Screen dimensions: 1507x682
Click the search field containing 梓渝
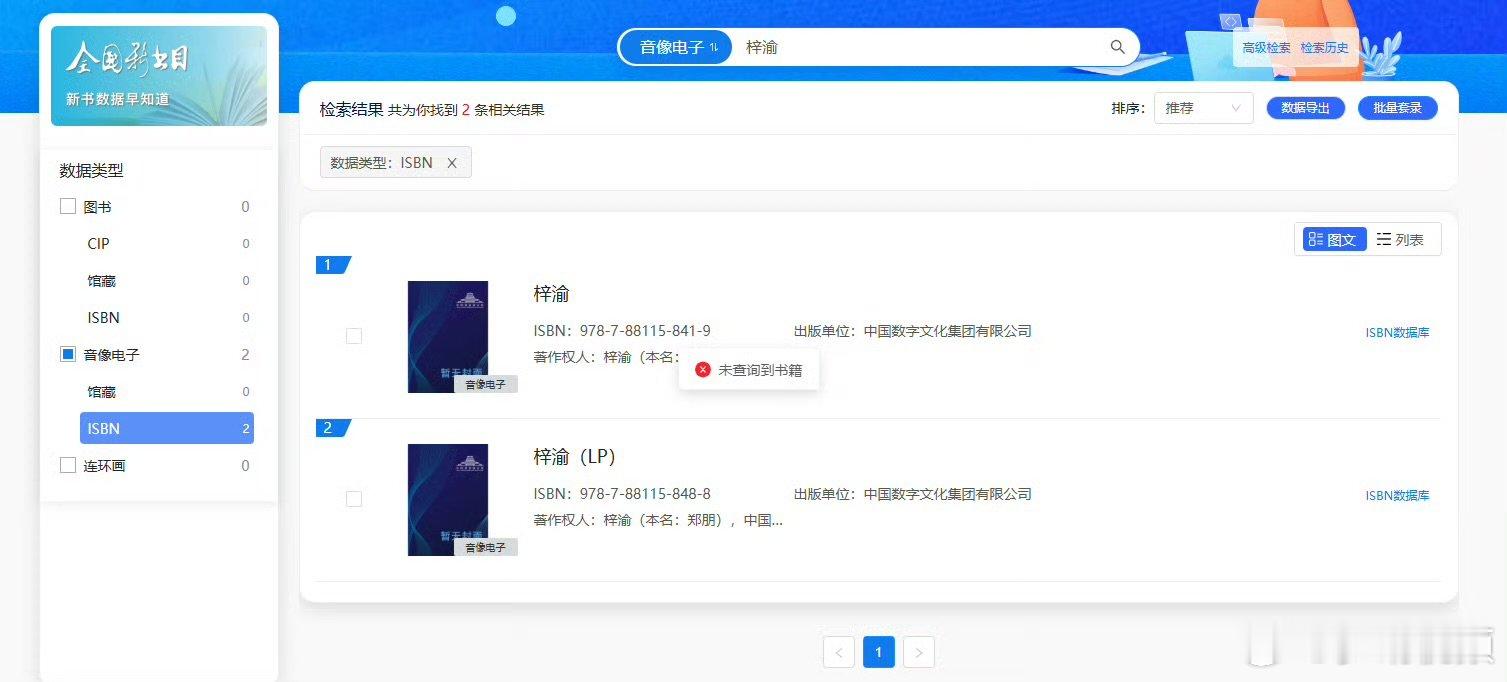click(920, 47)
